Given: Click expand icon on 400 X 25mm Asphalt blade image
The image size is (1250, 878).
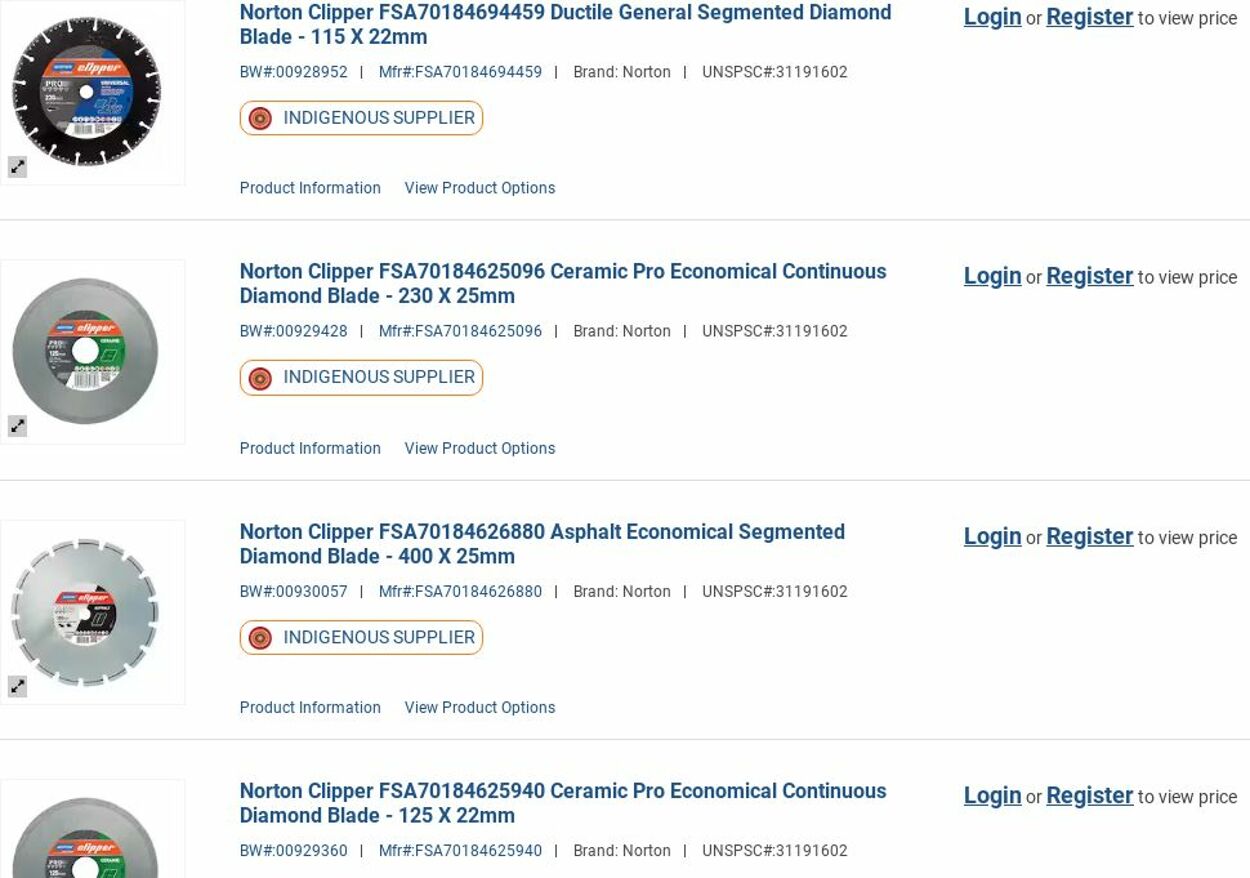Looking at the screenshot, I should coord(17,686).
